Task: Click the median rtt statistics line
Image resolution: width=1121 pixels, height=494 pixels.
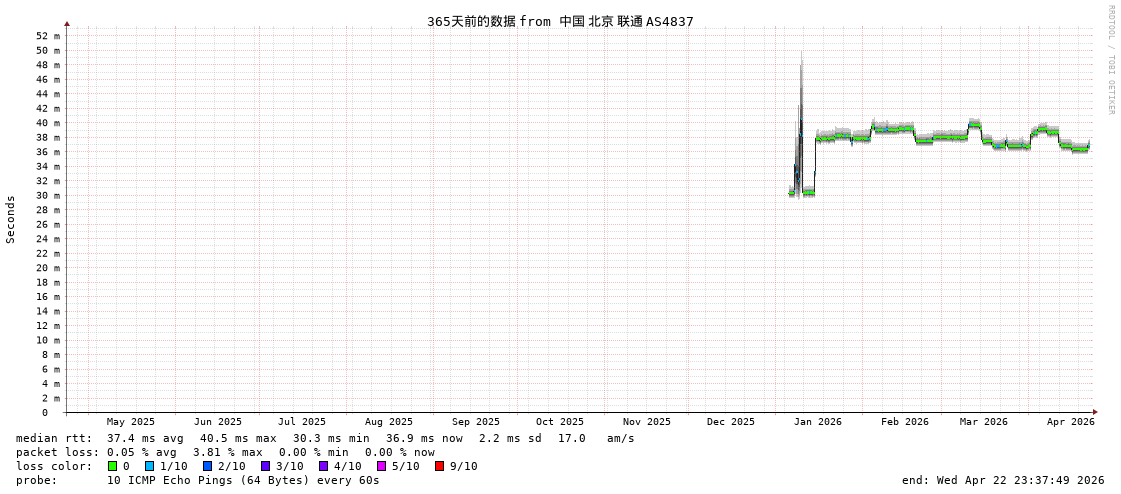Action: [325, 438]
